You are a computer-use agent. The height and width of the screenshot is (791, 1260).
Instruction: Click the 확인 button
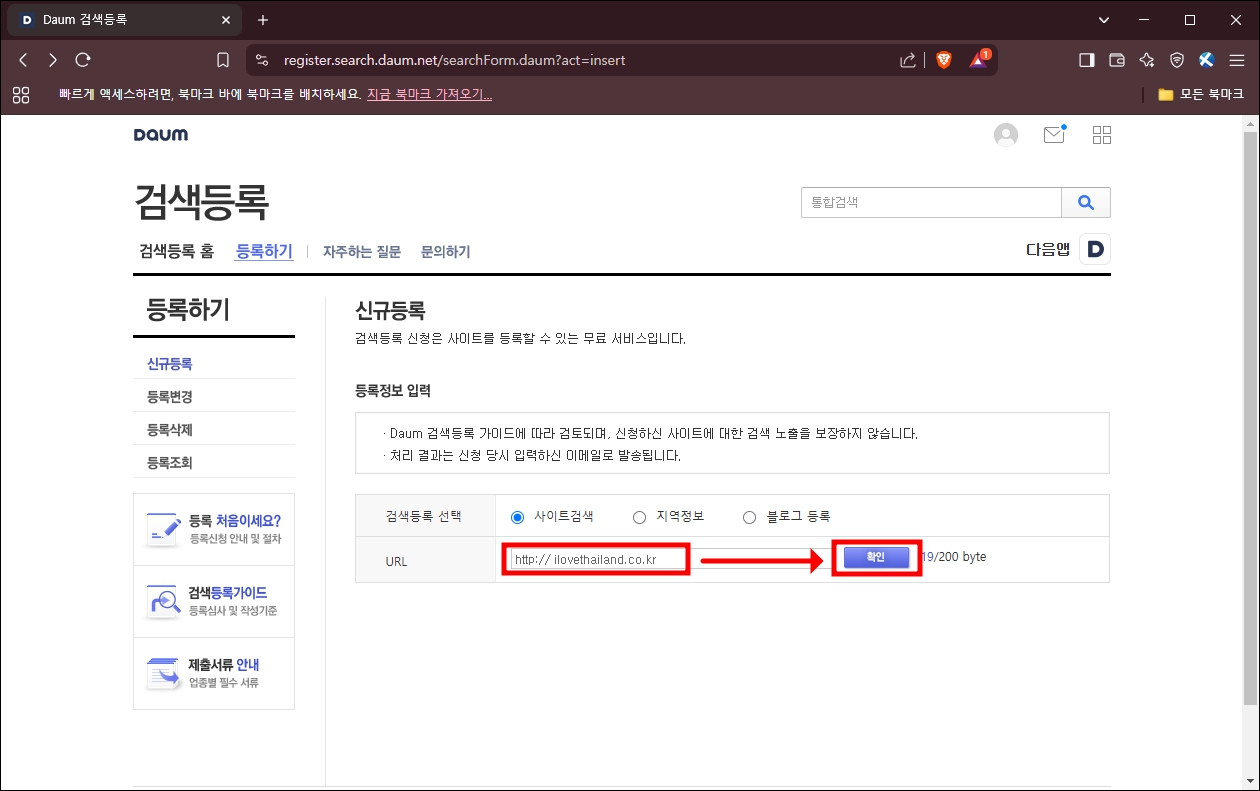[x=876, y=558]
